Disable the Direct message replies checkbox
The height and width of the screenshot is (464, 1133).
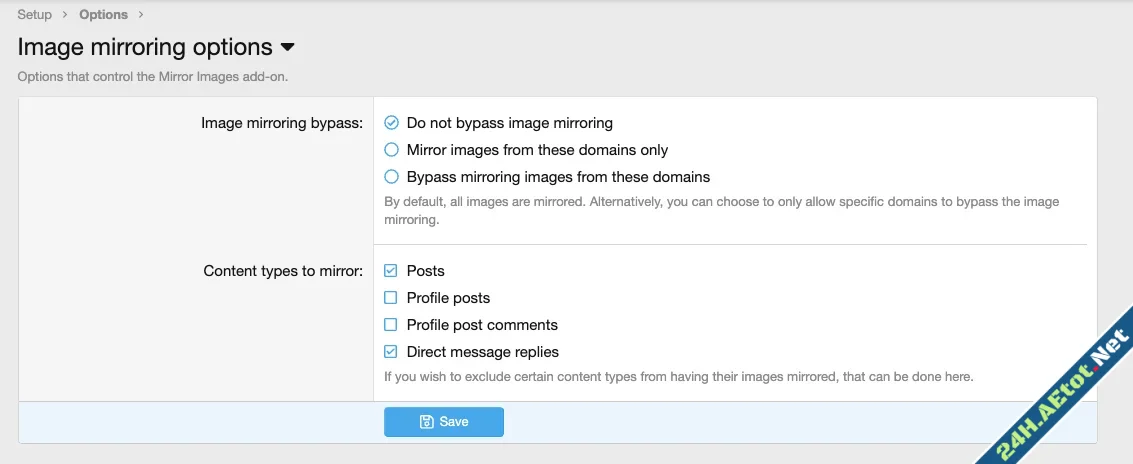391,352
